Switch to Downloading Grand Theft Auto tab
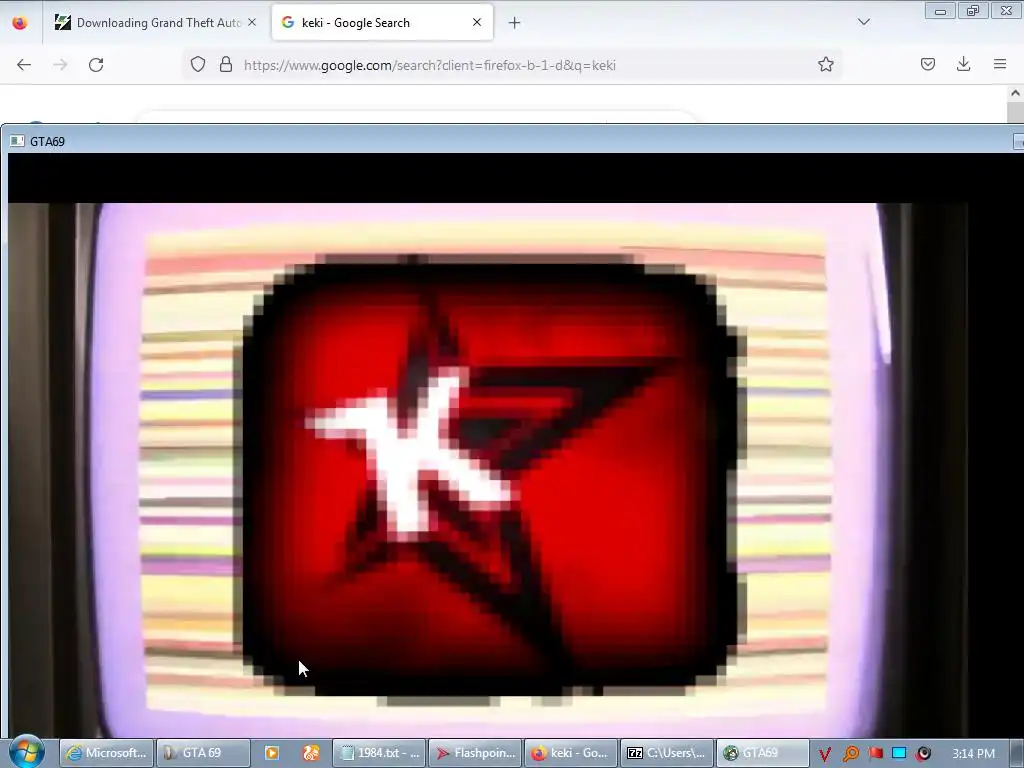Image resolution: width=1024 pixels, height=768 pixels. (156, 23)
